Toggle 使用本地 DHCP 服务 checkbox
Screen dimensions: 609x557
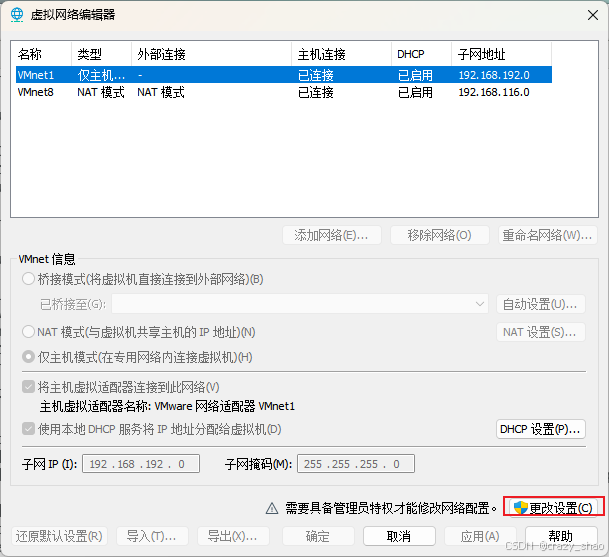click(x=28, y=429)
